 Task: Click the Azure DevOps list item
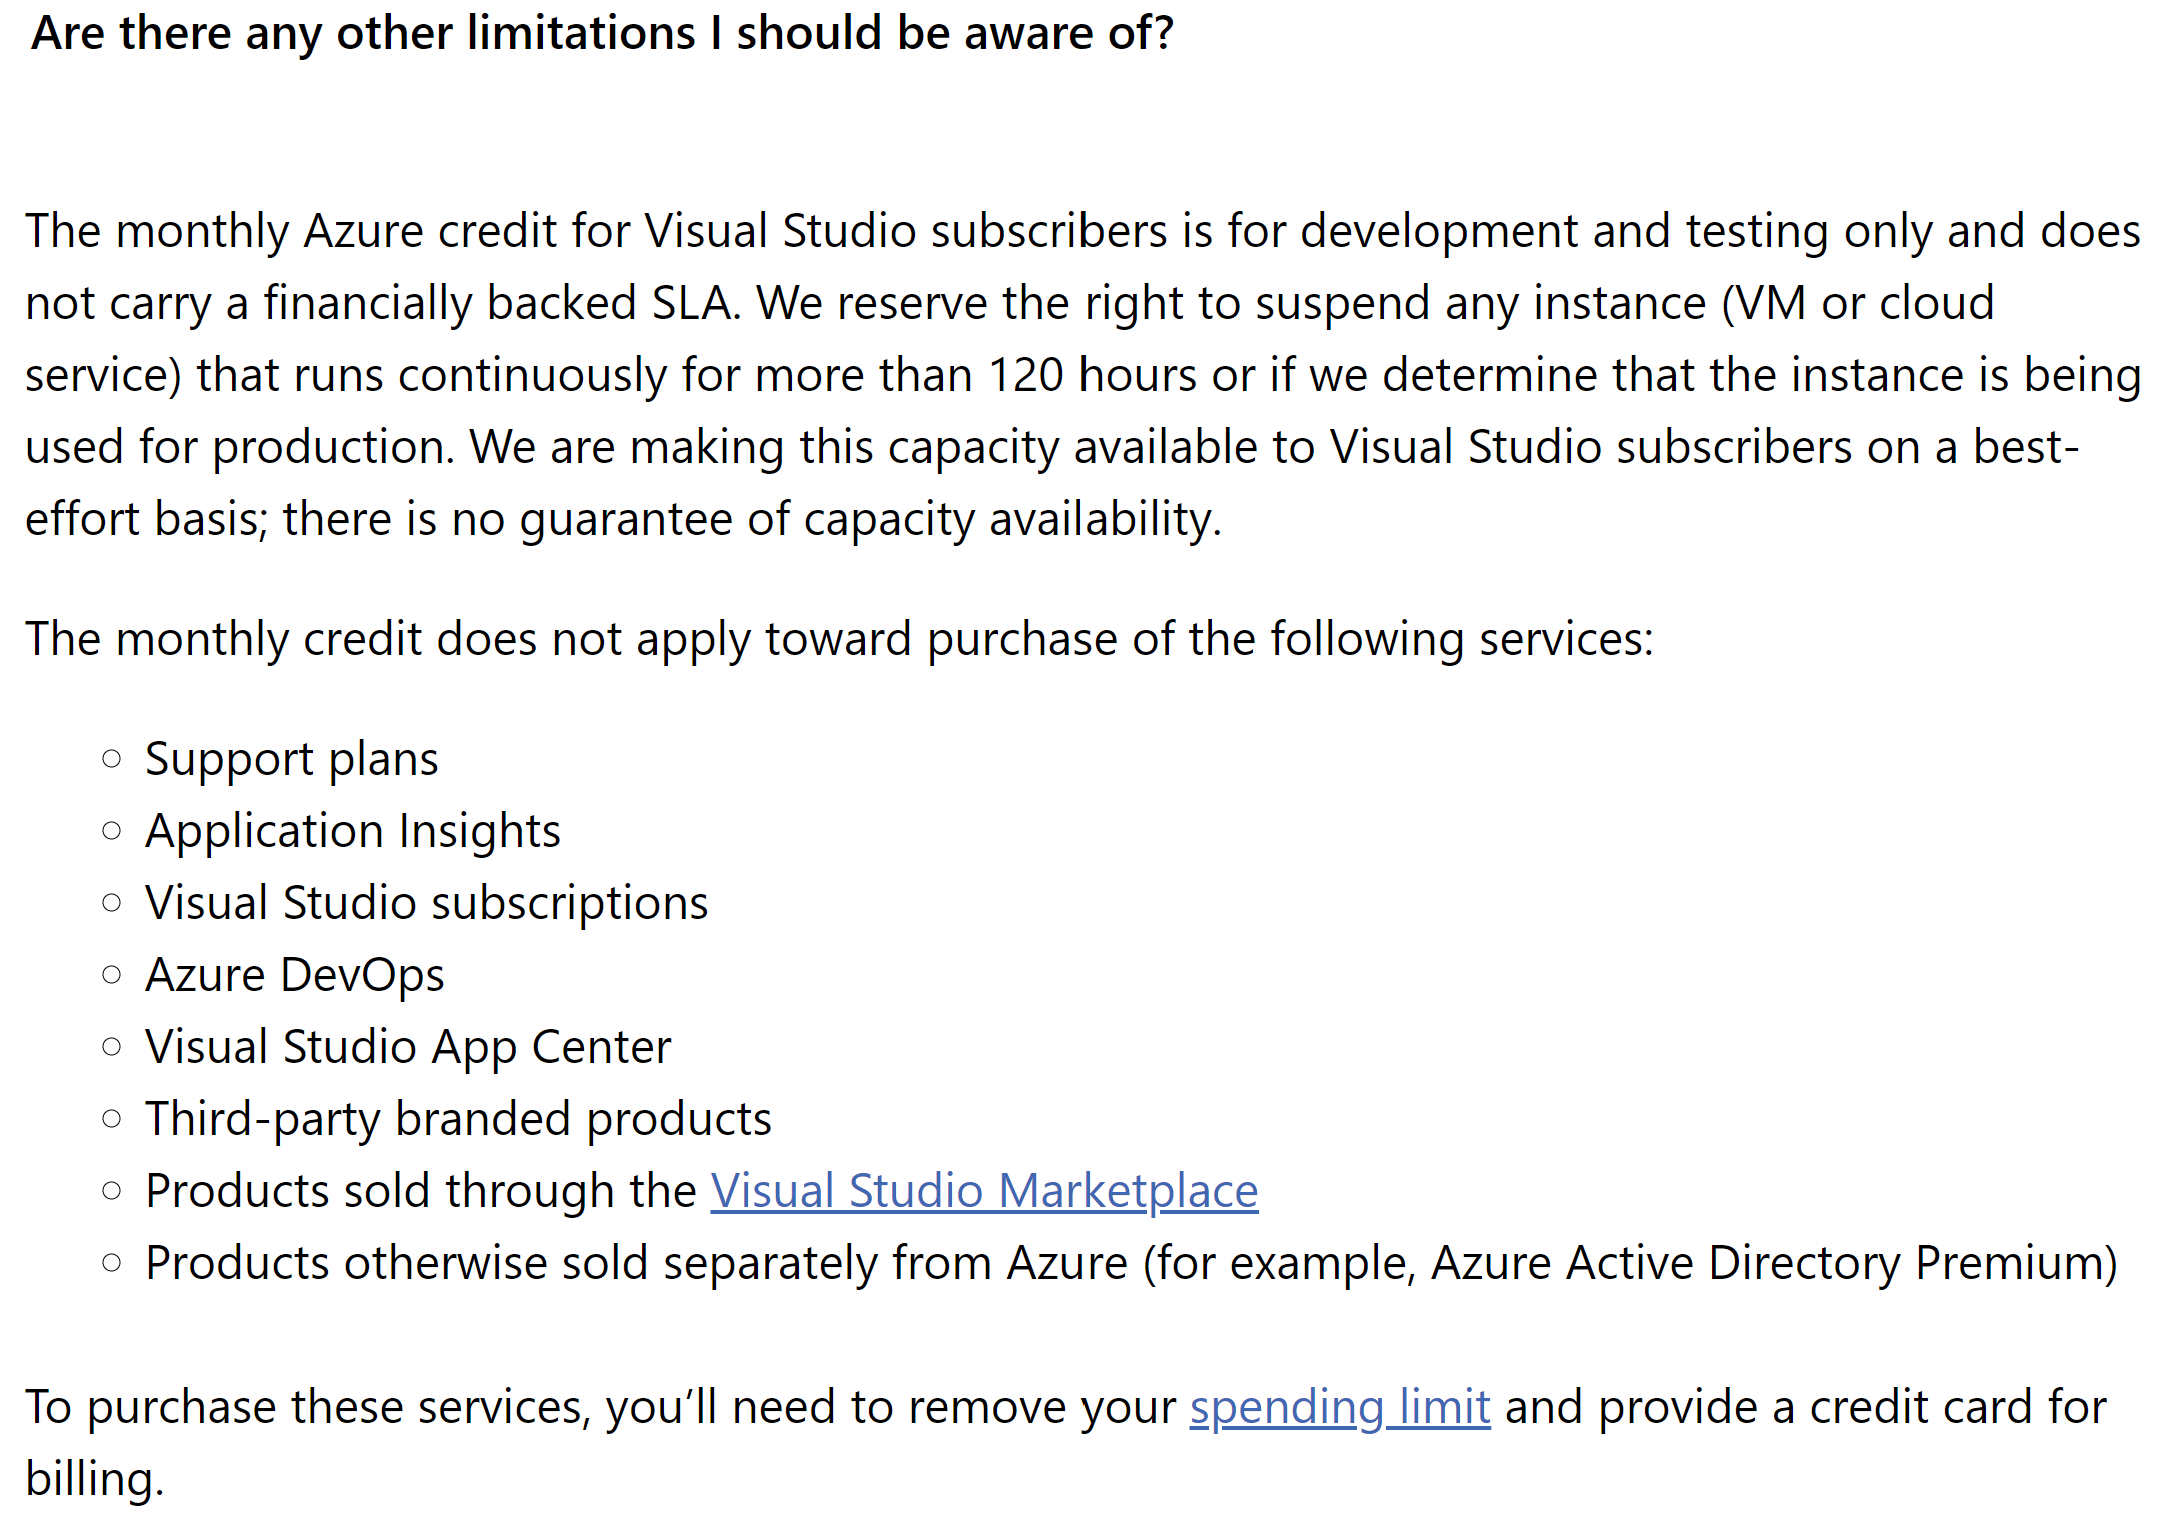pos(295,975)
